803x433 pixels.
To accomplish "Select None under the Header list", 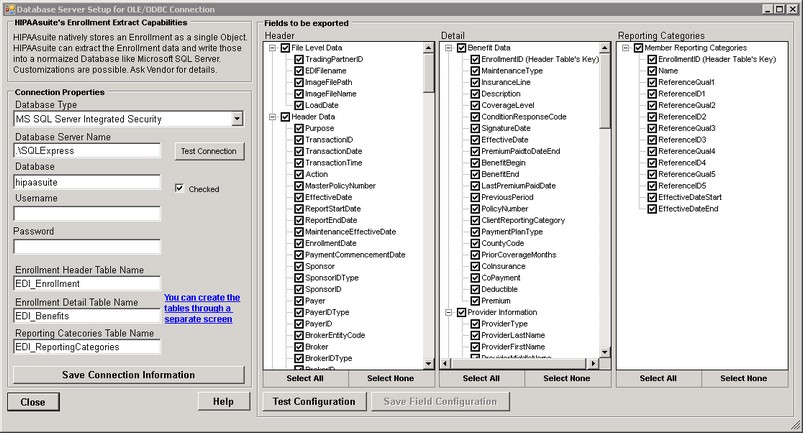I will pos(391,378).
